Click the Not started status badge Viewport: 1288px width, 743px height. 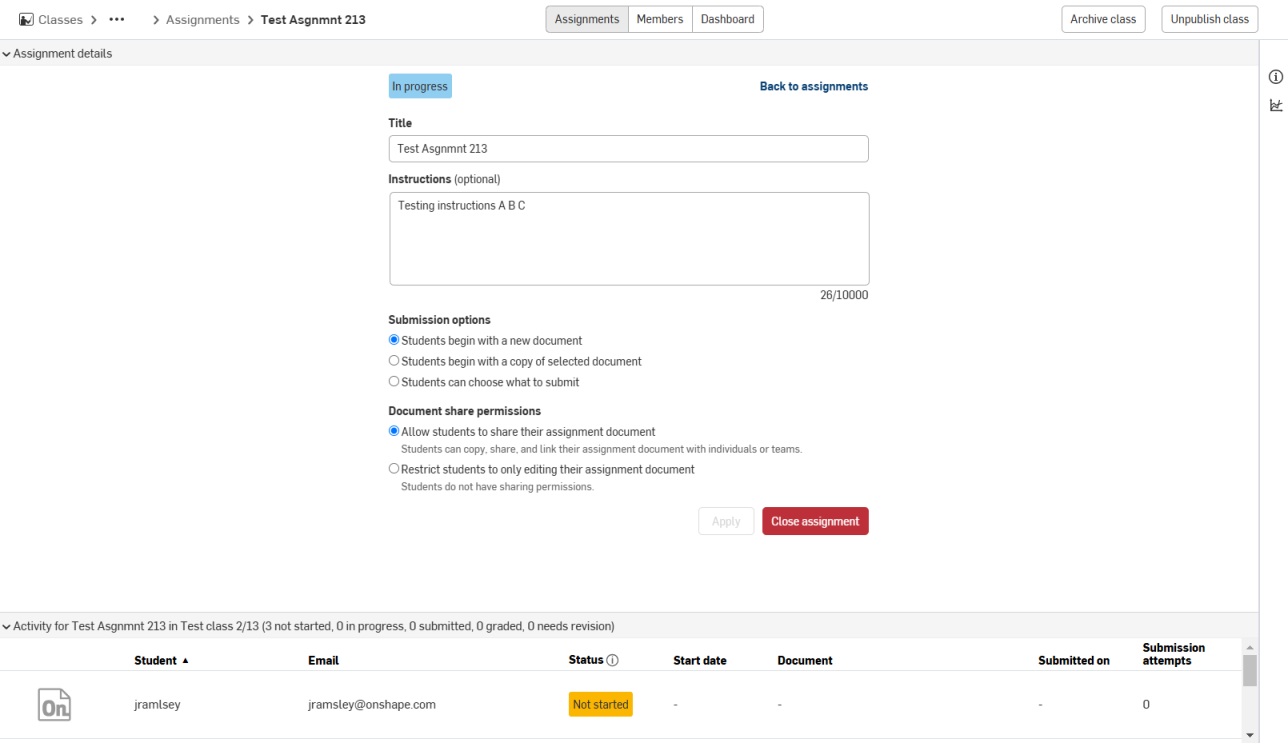(601, 705)
